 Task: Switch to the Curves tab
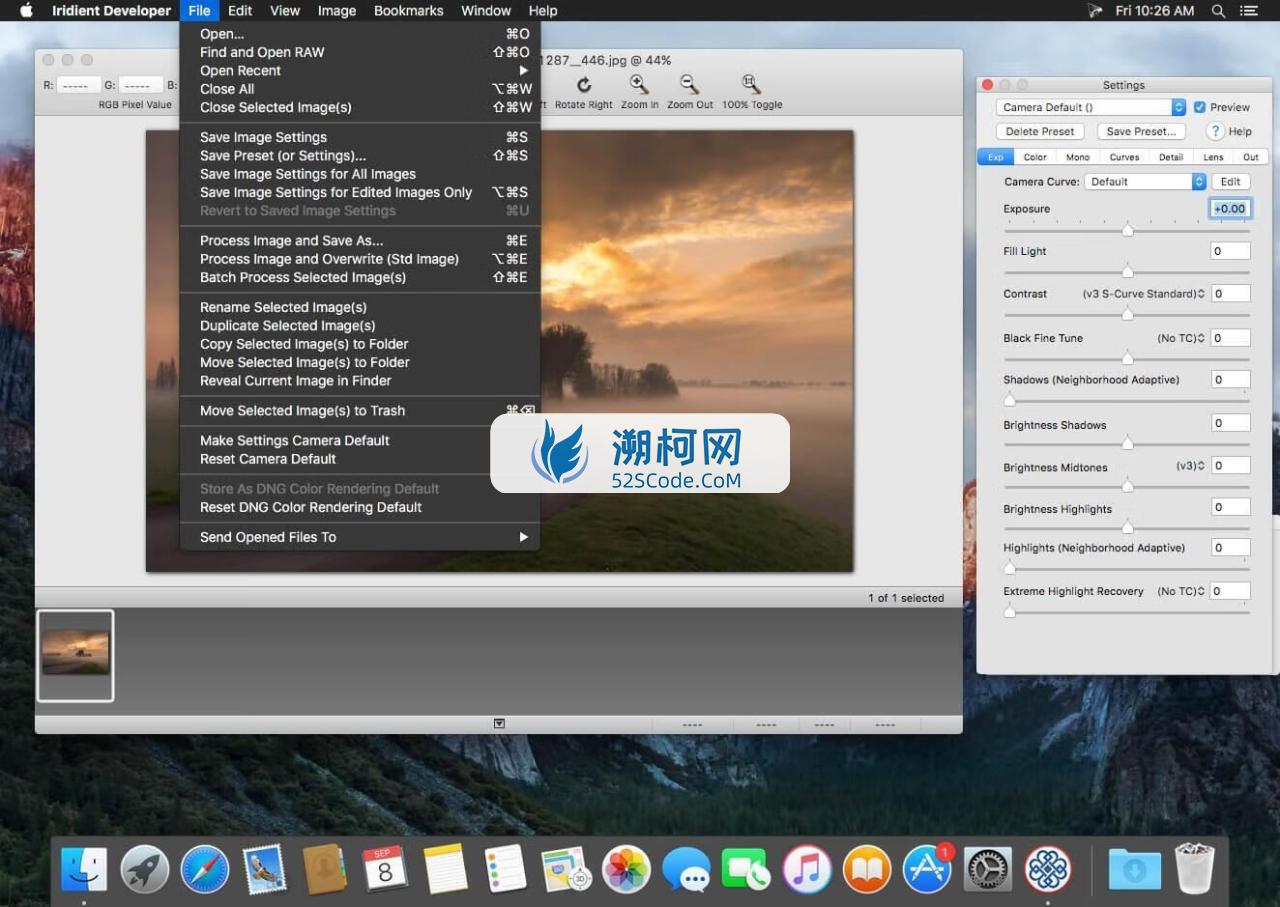click(x=1124, y=157)
